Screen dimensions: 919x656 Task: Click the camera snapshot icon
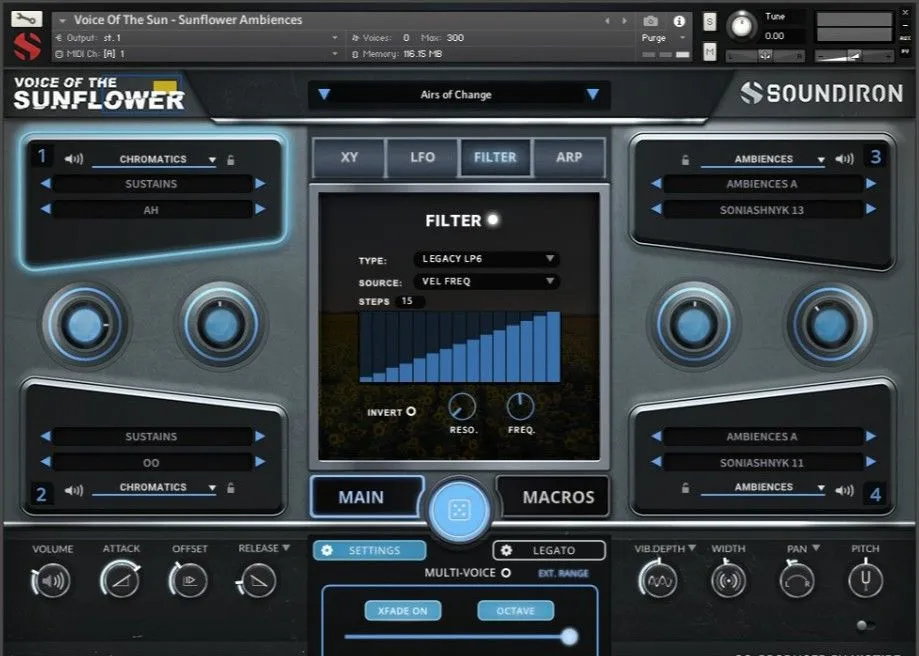(x=651, y=21)
